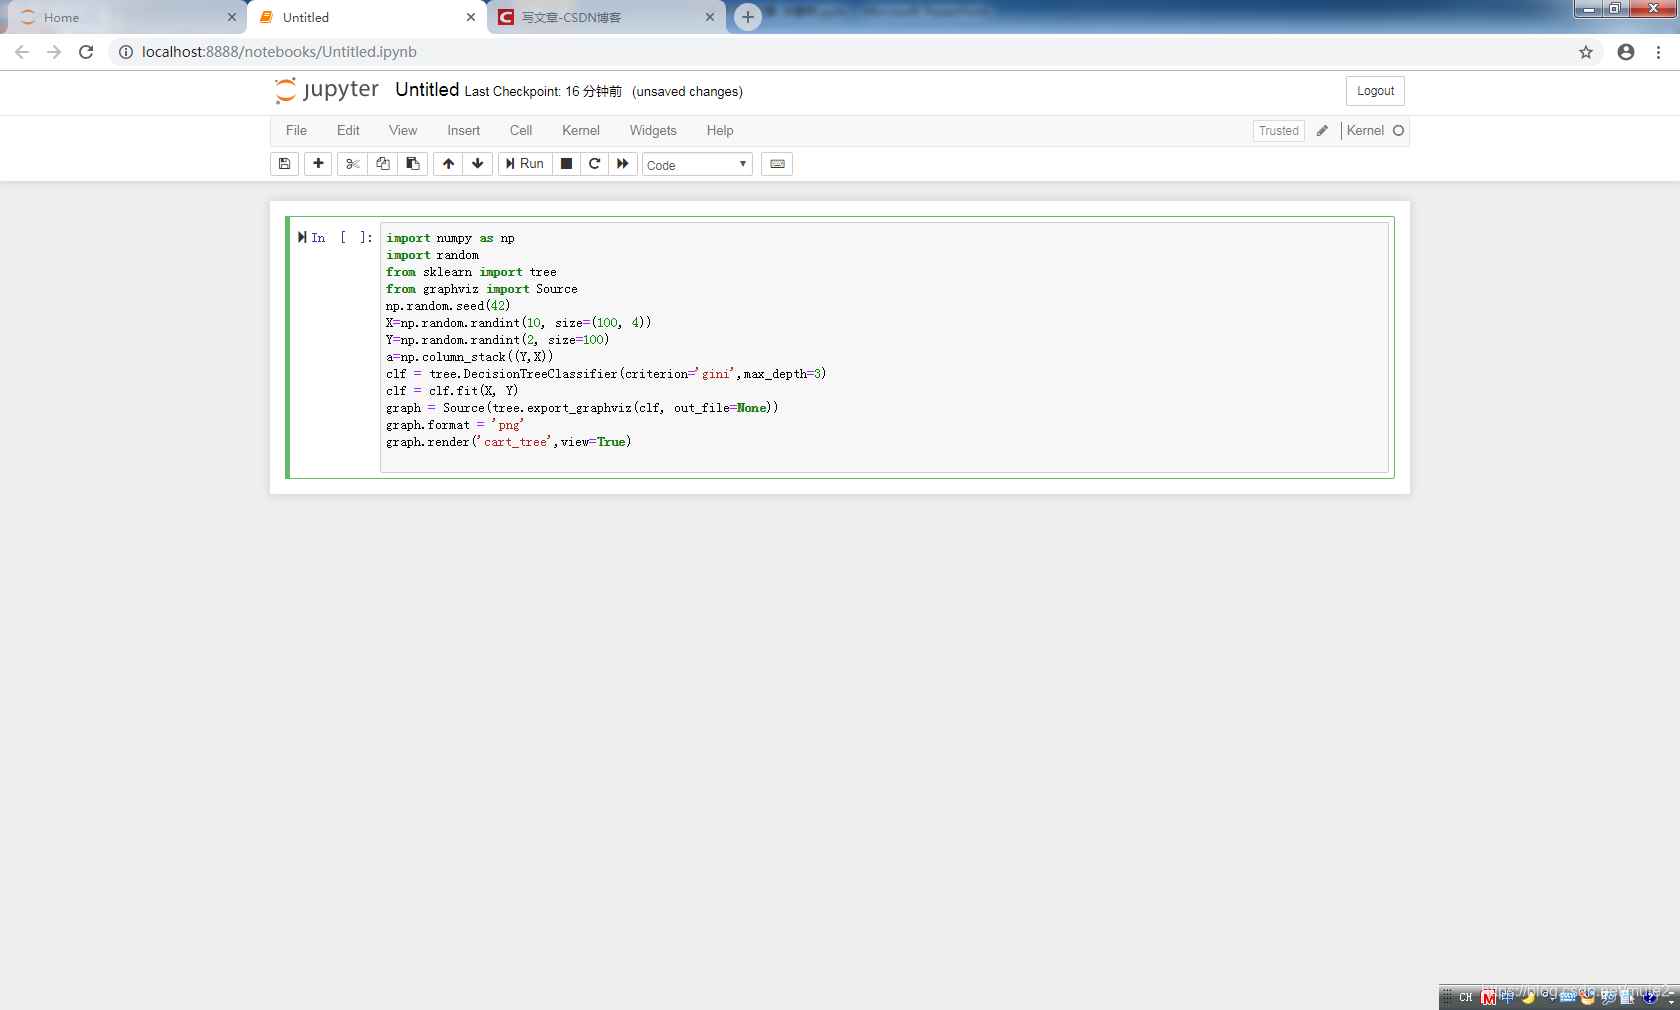The image size is (1680, 1010).
Task: Open the File menu
Action: (x=296, y=131)
